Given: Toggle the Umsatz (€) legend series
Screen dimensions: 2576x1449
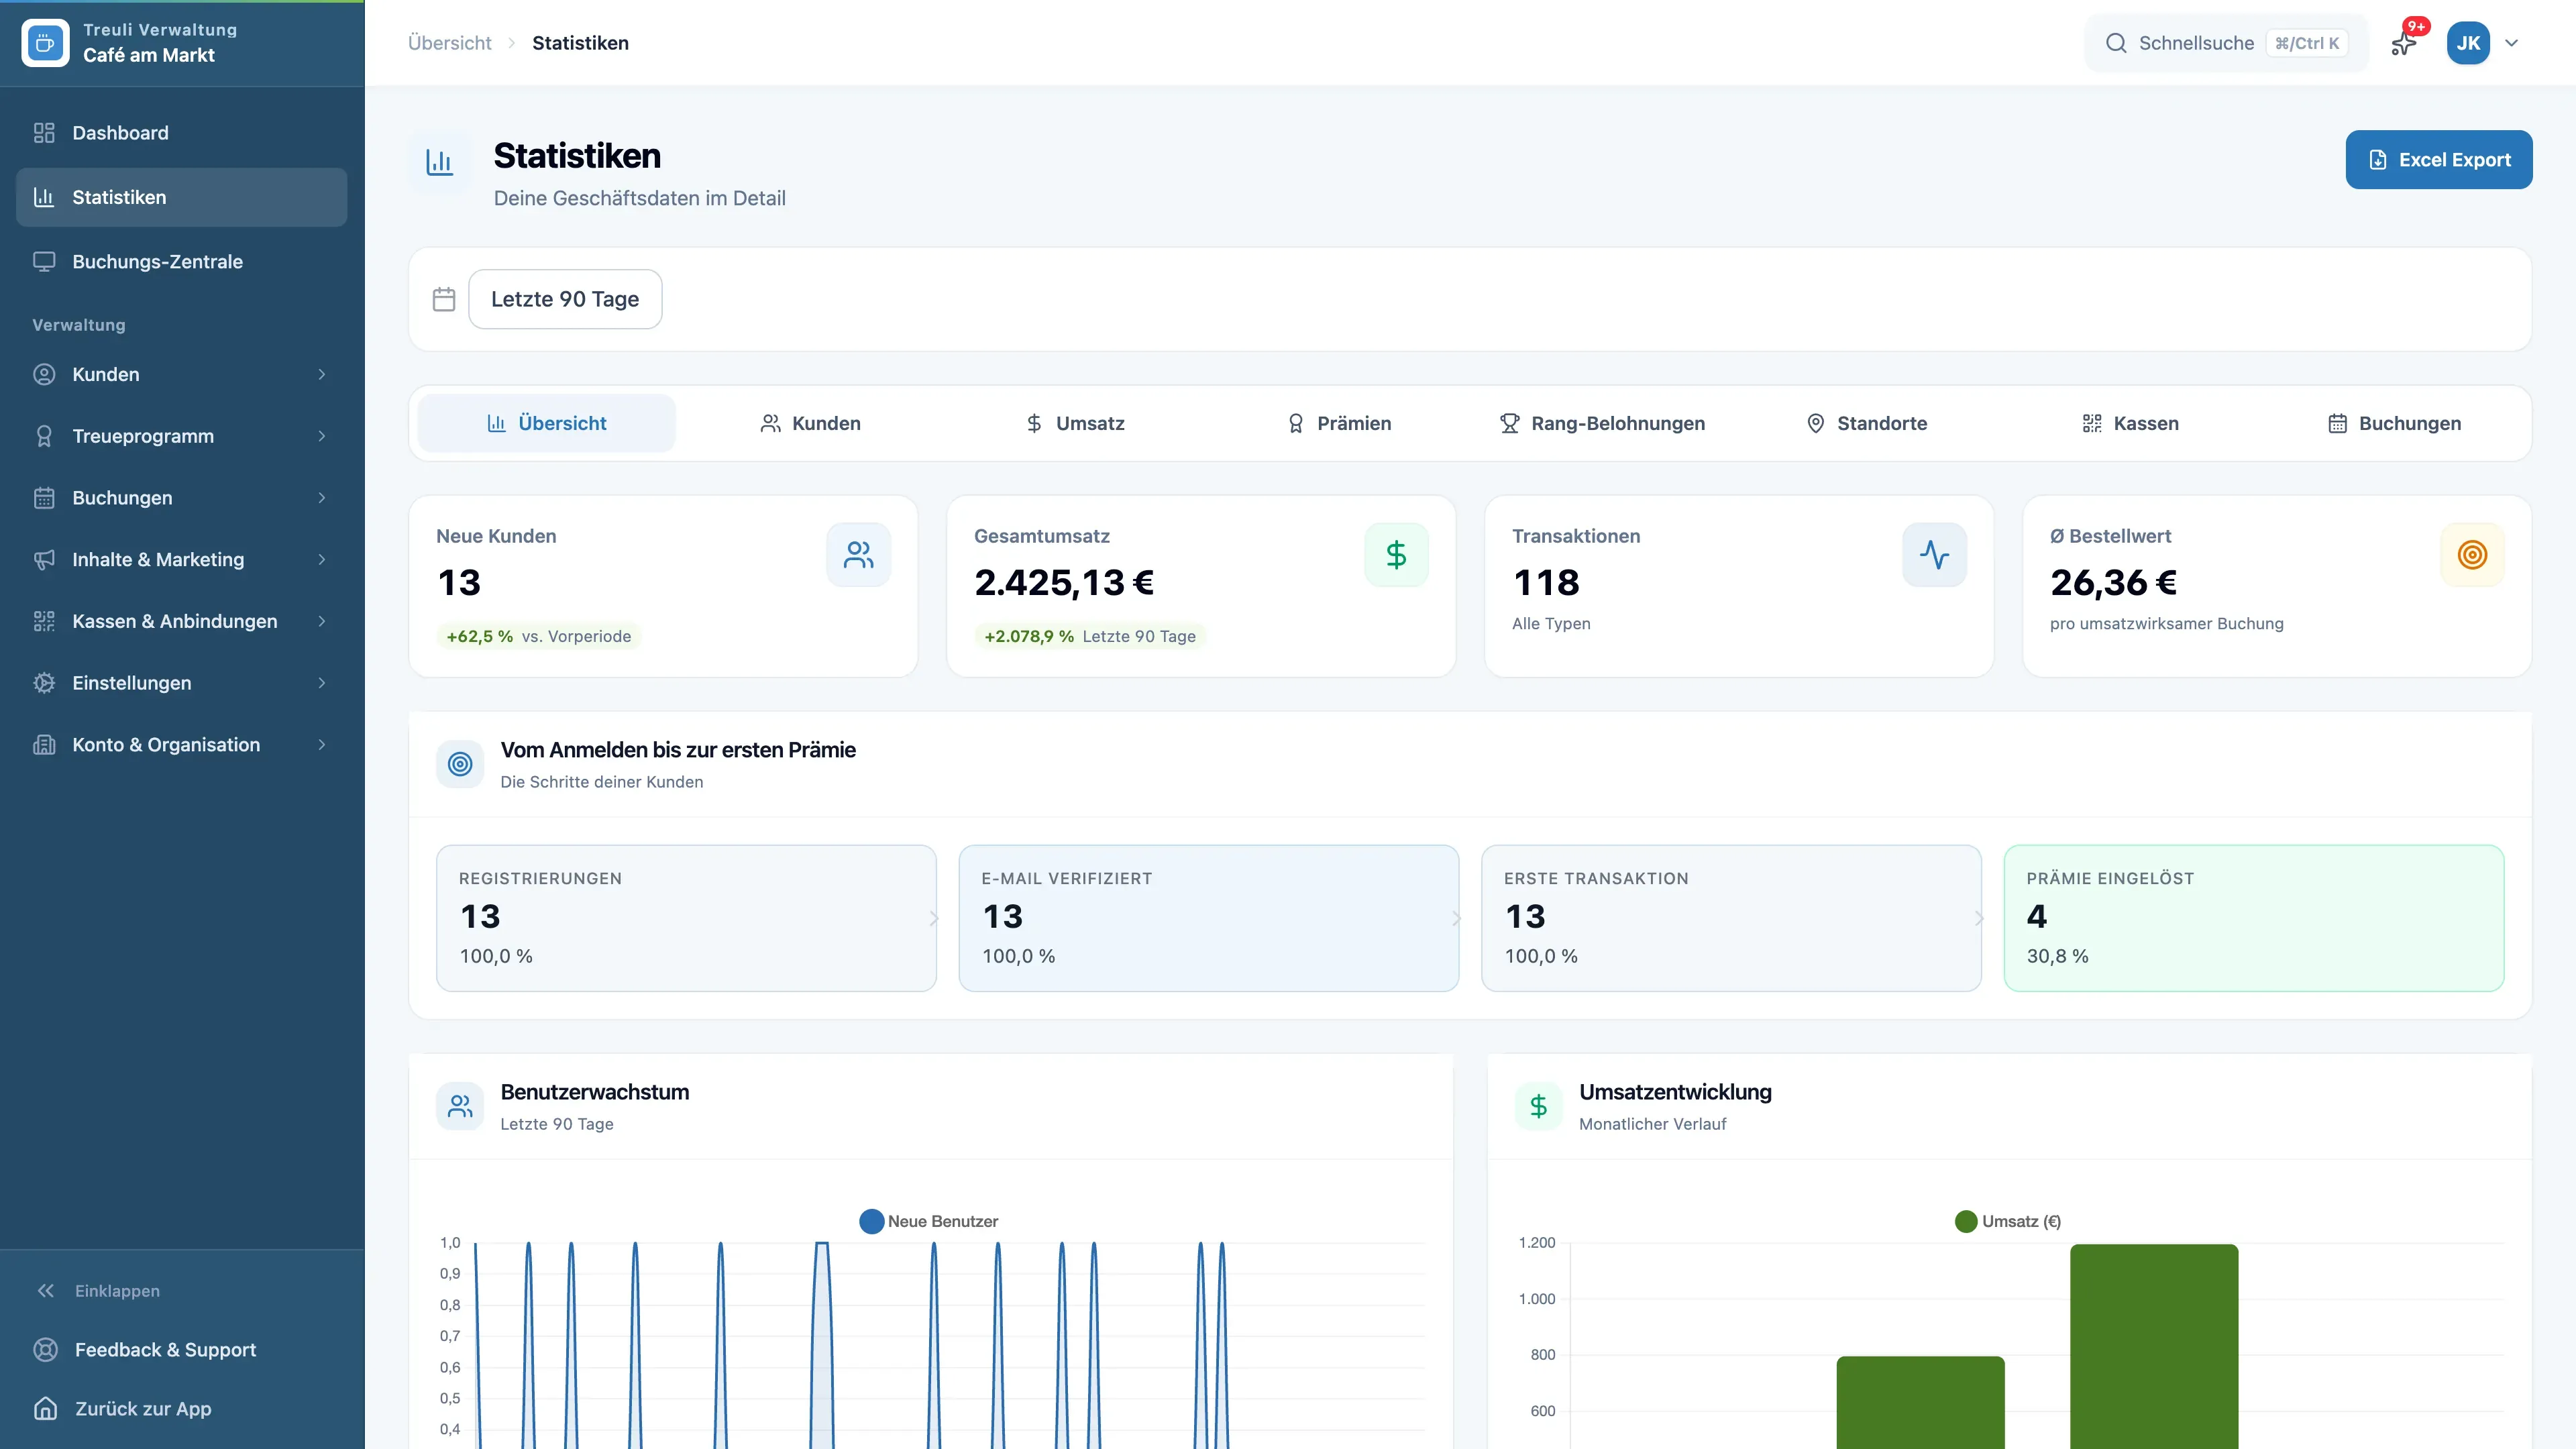Looking at the screenshot, I should [x=2008, y=1221].
